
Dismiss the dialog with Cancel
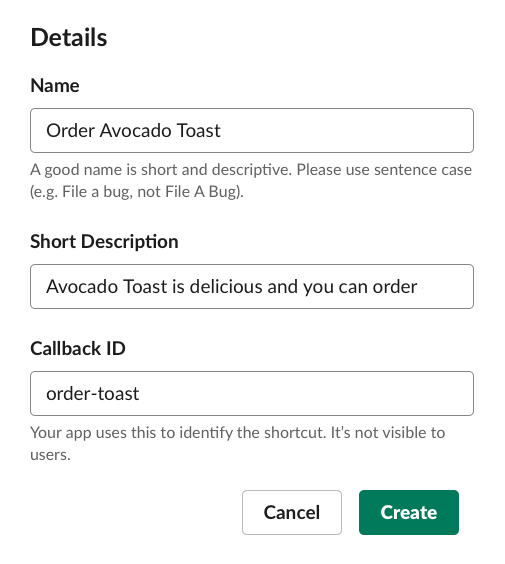click(292, 512)
